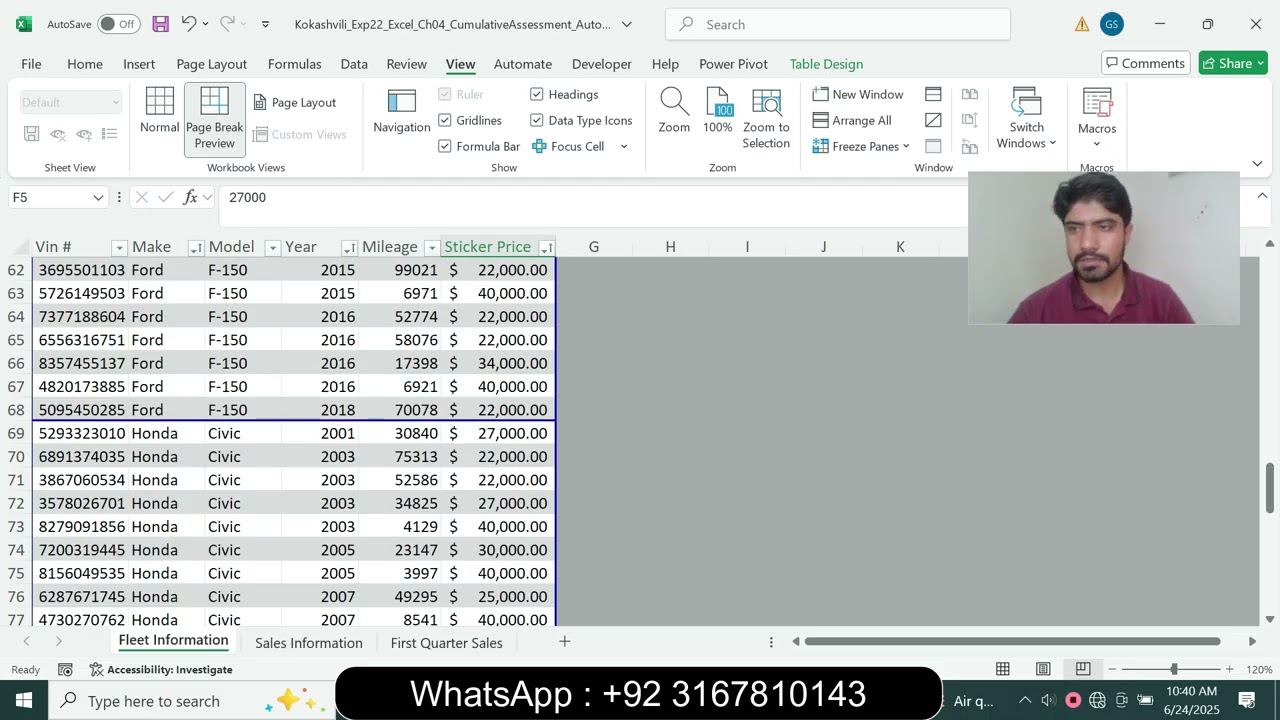The width and height of the screenshot is (1280, 720).
Task: Uncheck the Formula Bar checkbox
Action: [x=445, y=146]
